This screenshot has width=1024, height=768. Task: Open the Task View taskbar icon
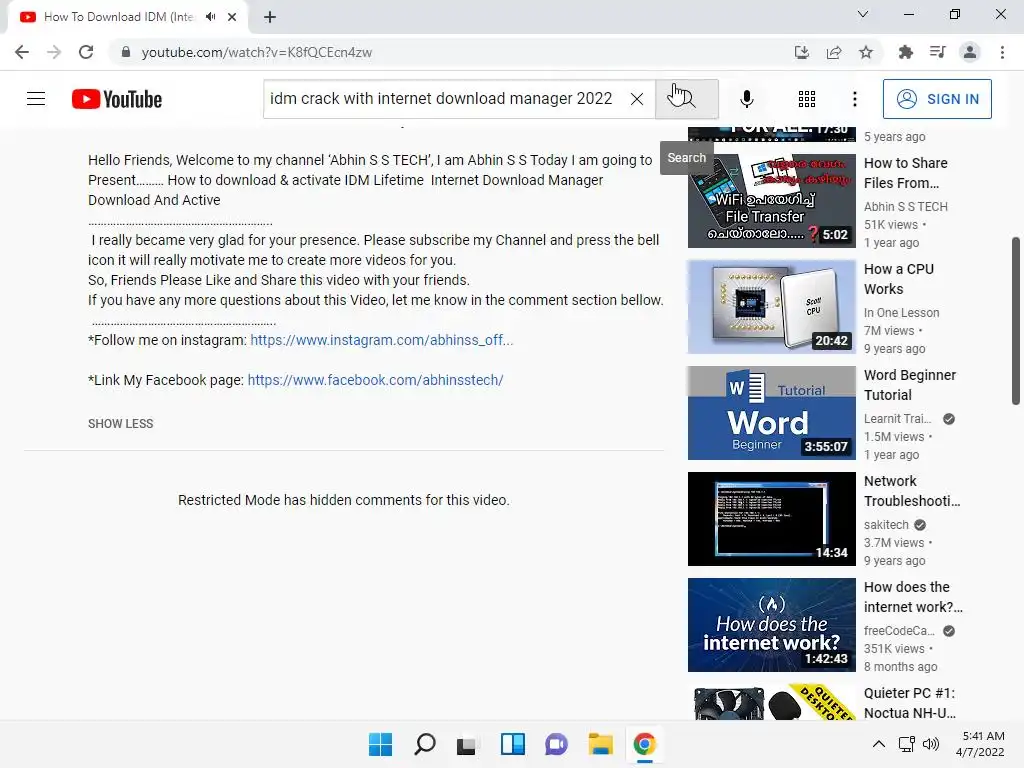coord(466,744)
